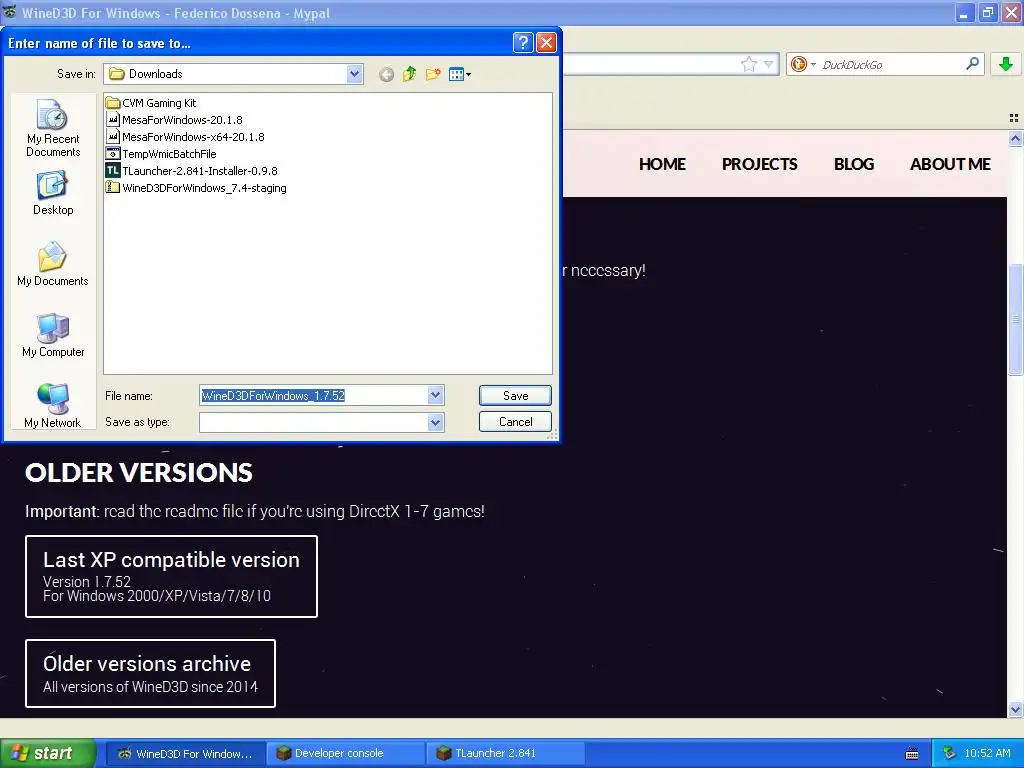Switch to TLauncher 2.841 taskbar item
Image resolution: width=1024 pixels, height=768 pixels.
pyautogui.click(x=505, y=754)
